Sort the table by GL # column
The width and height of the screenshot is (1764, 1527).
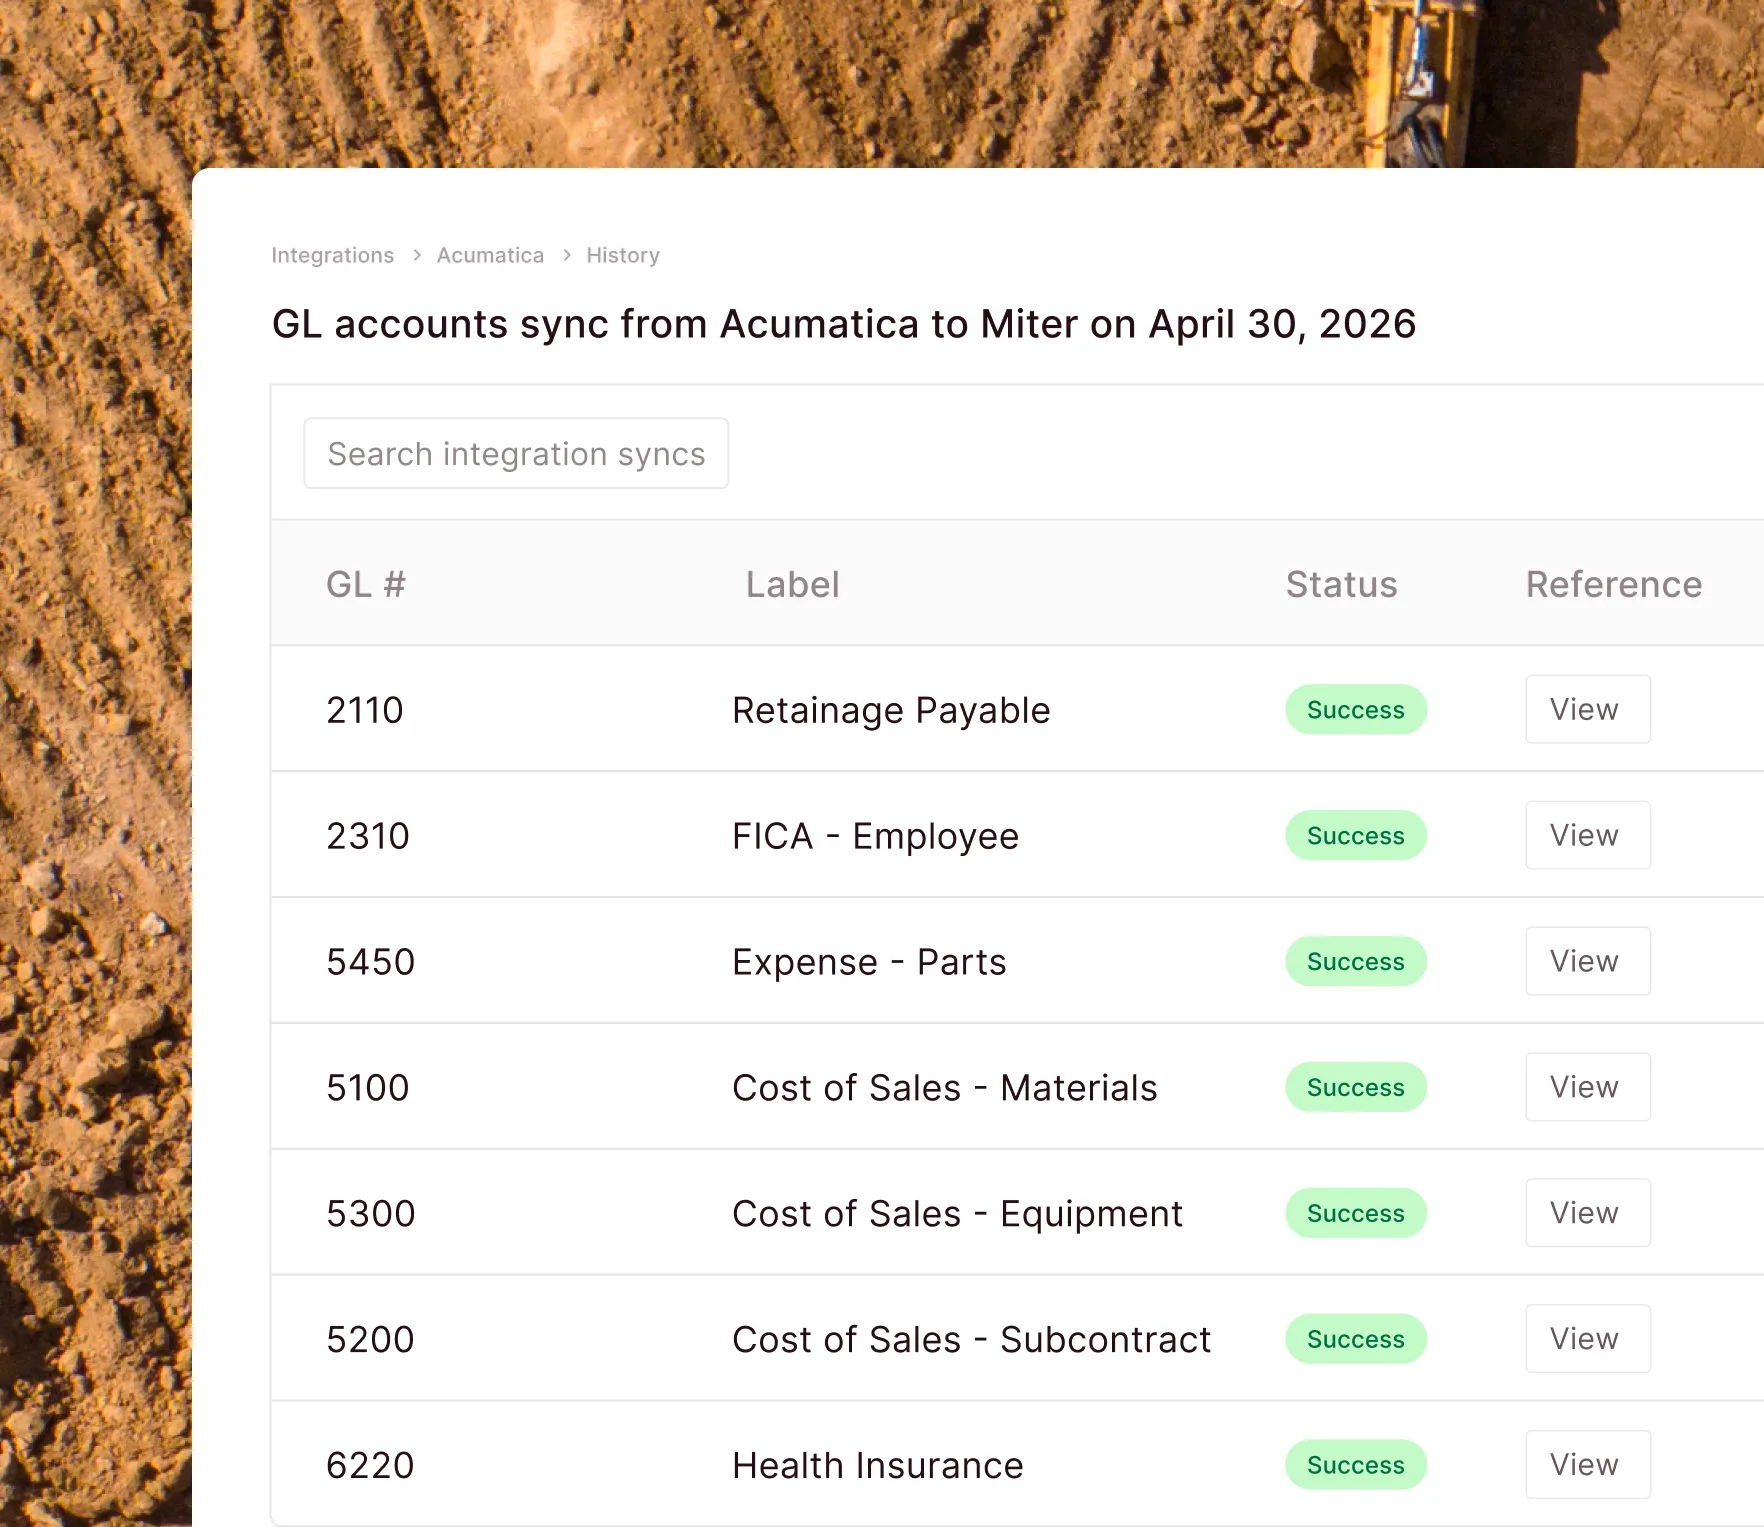(x=366, y=584)
